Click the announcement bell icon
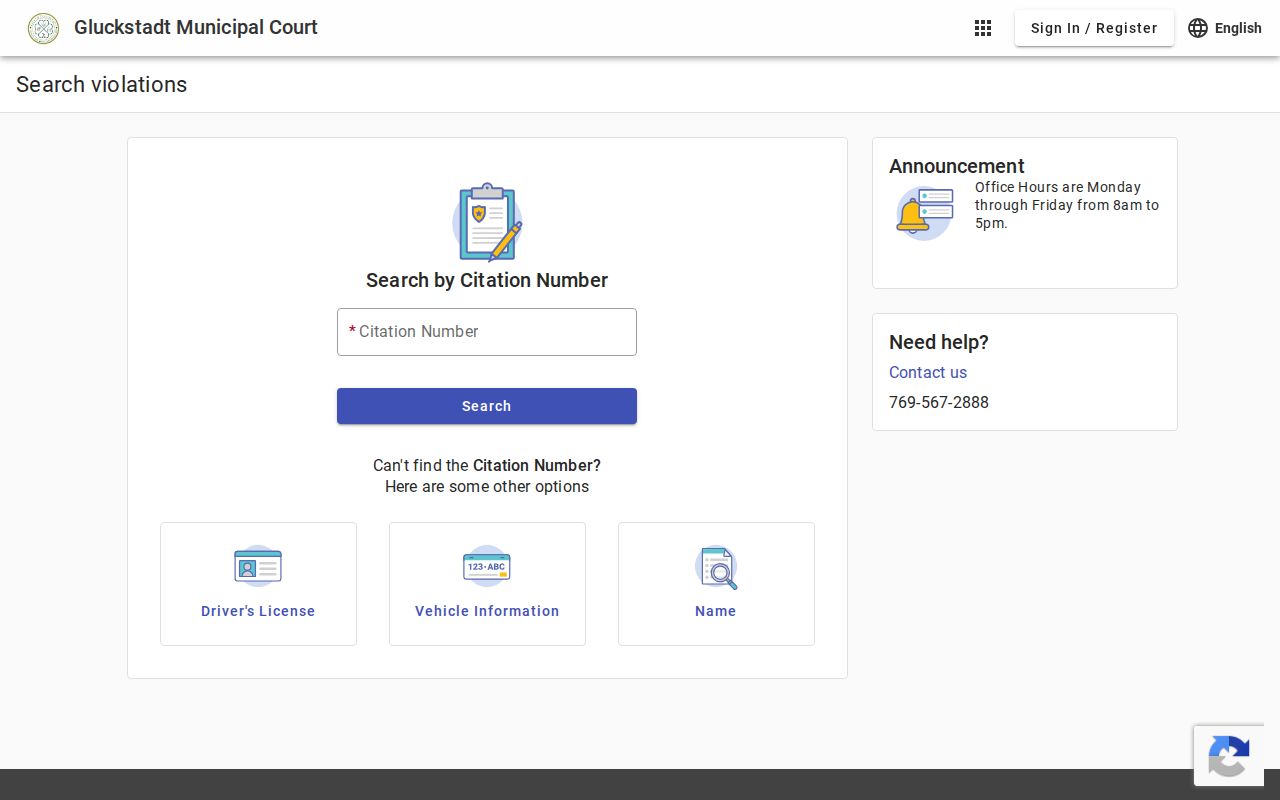1280x800 pixels. [x=925, y=213]
